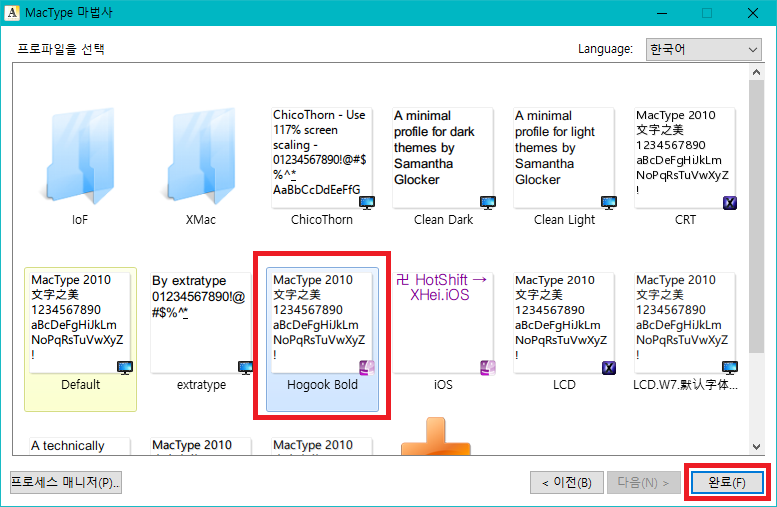Click the 완료(F) finish button
This screenshot has height=507, width=777.
pos(727,482)
